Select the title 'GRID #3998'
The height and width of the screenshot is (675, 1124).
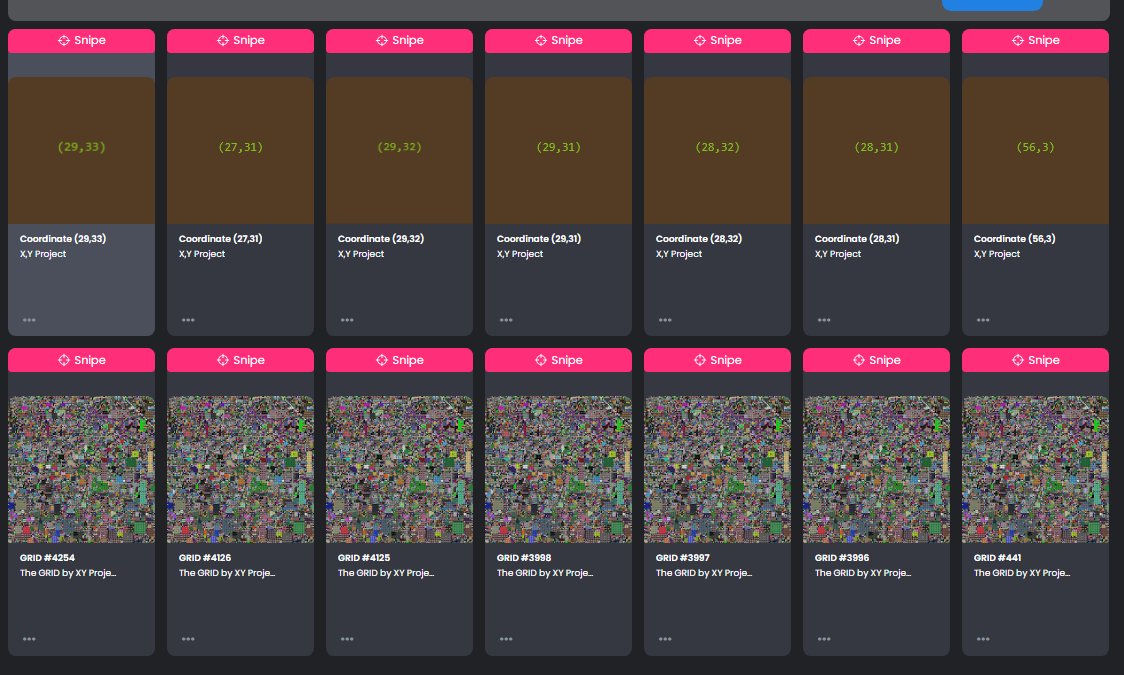524,557
